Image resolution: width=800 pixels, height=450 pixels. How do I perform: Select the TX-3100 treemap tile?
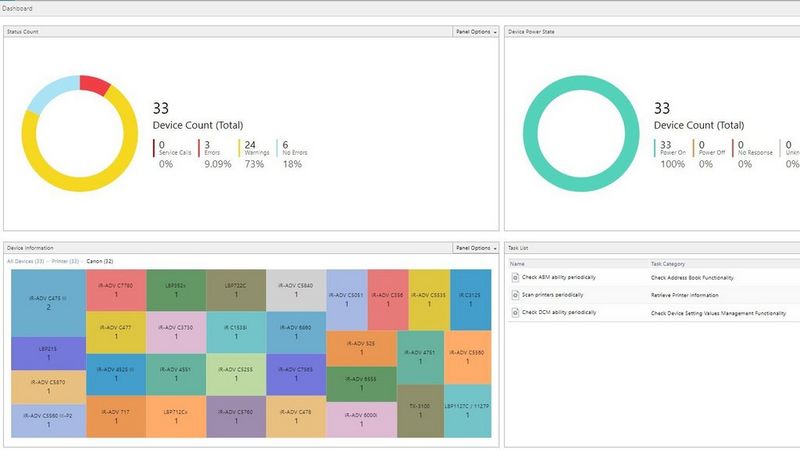click(x=420, y=412)
